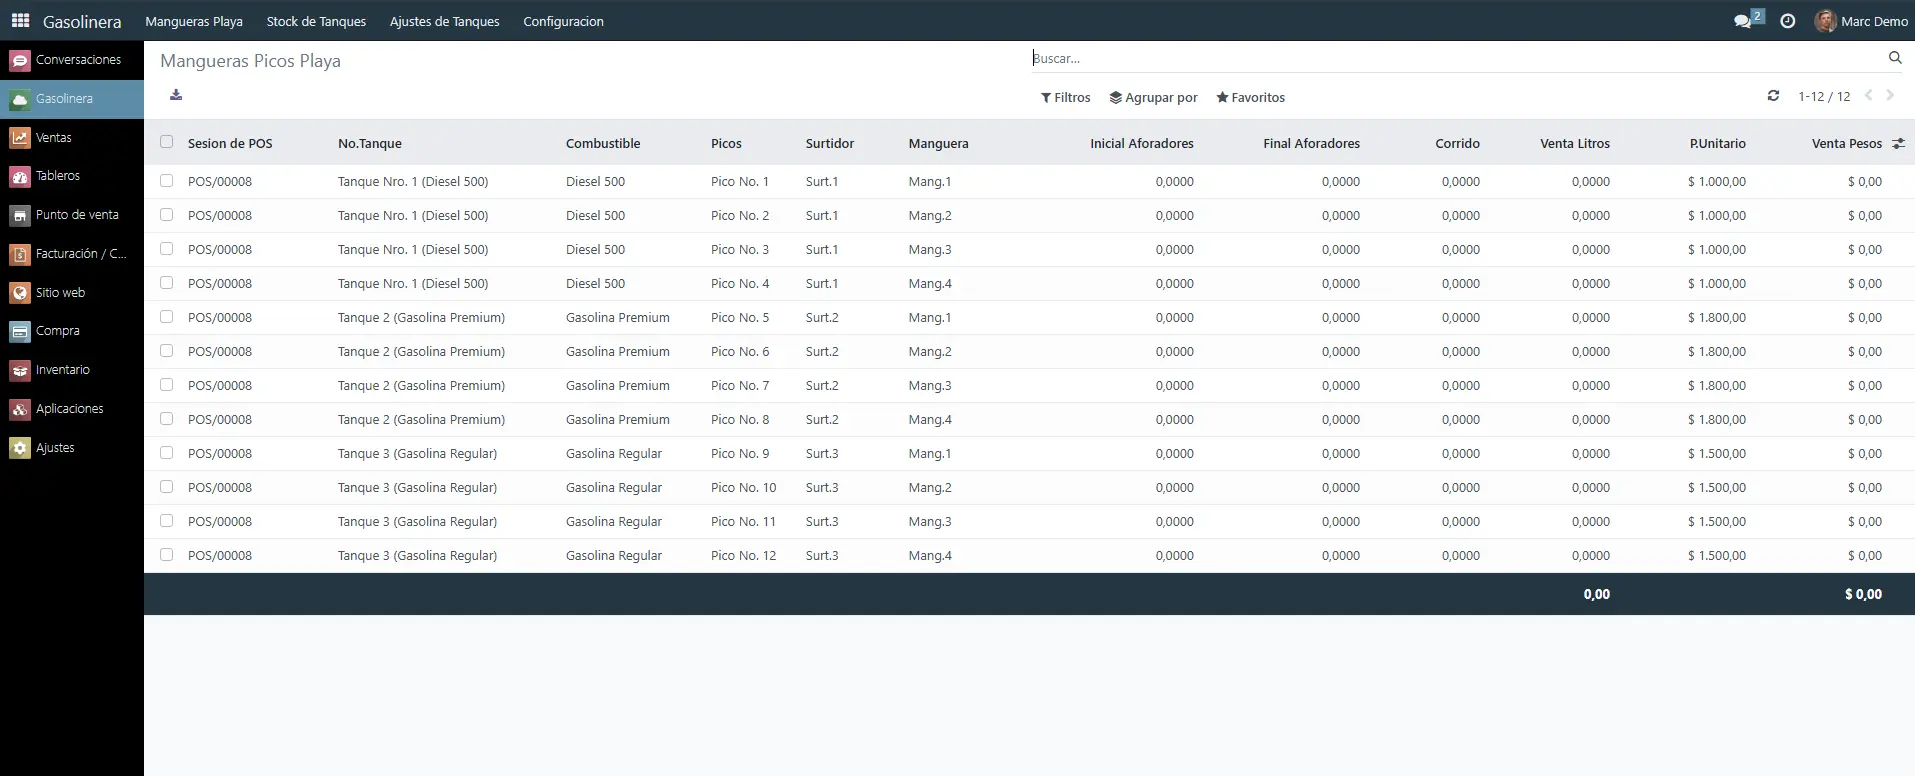
Task: Open the Aplicaciones sidebar icon
Action: click(x=20, y=409)
